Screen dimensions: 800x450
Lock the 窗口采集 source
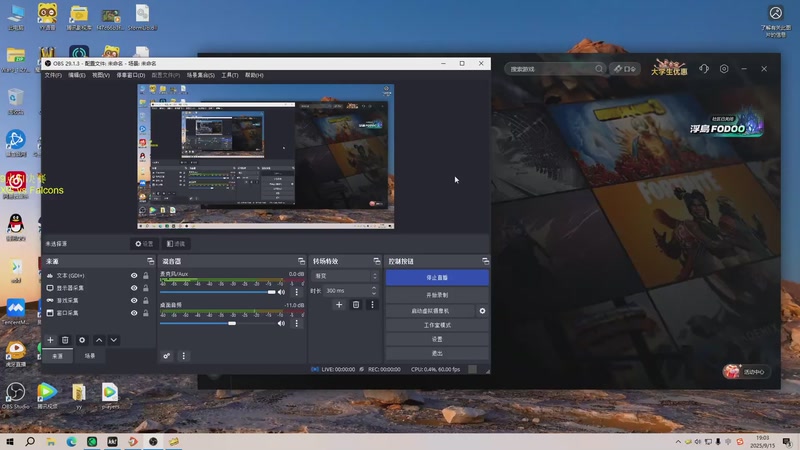pos(146,313)
